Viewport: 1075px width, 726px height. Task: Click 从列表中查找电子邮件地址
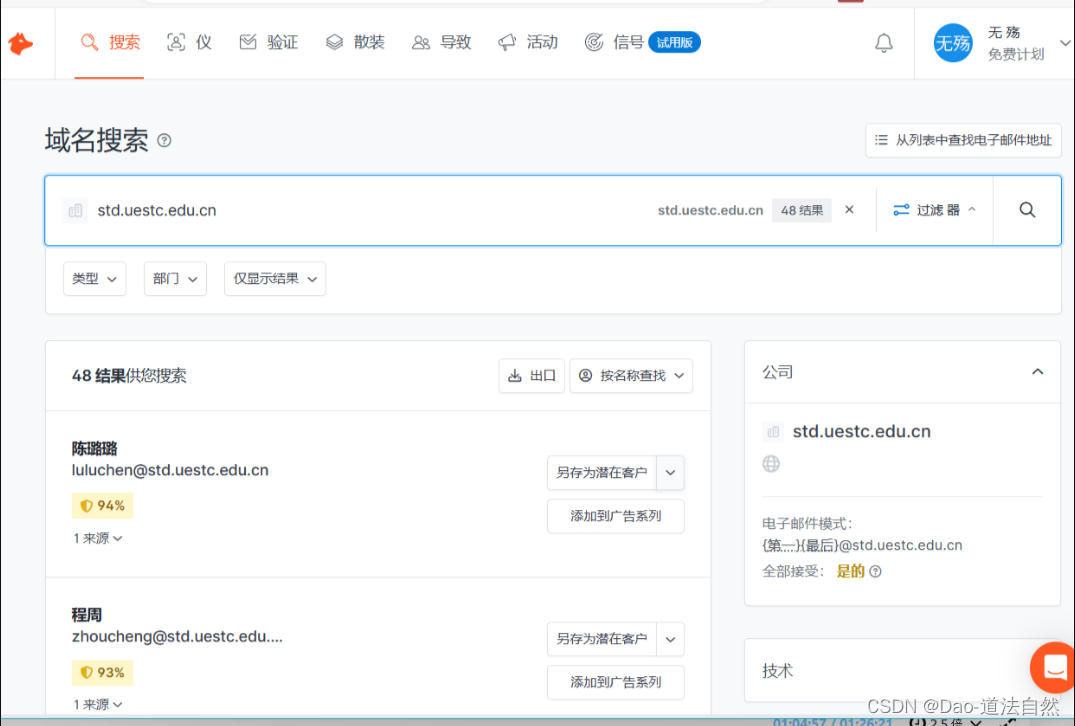point(963,140)
